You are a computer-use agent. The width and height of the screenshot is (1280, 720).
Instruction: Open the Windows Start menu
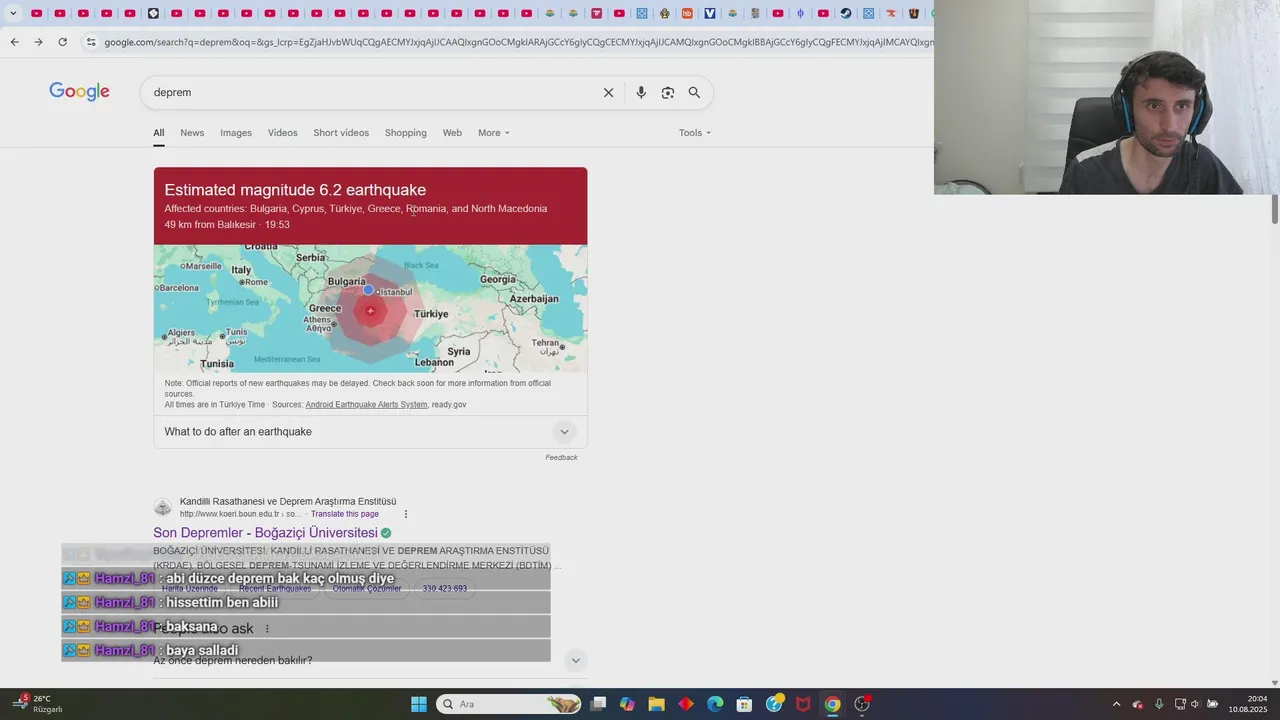pyautogui.click(x=419, y=704)
